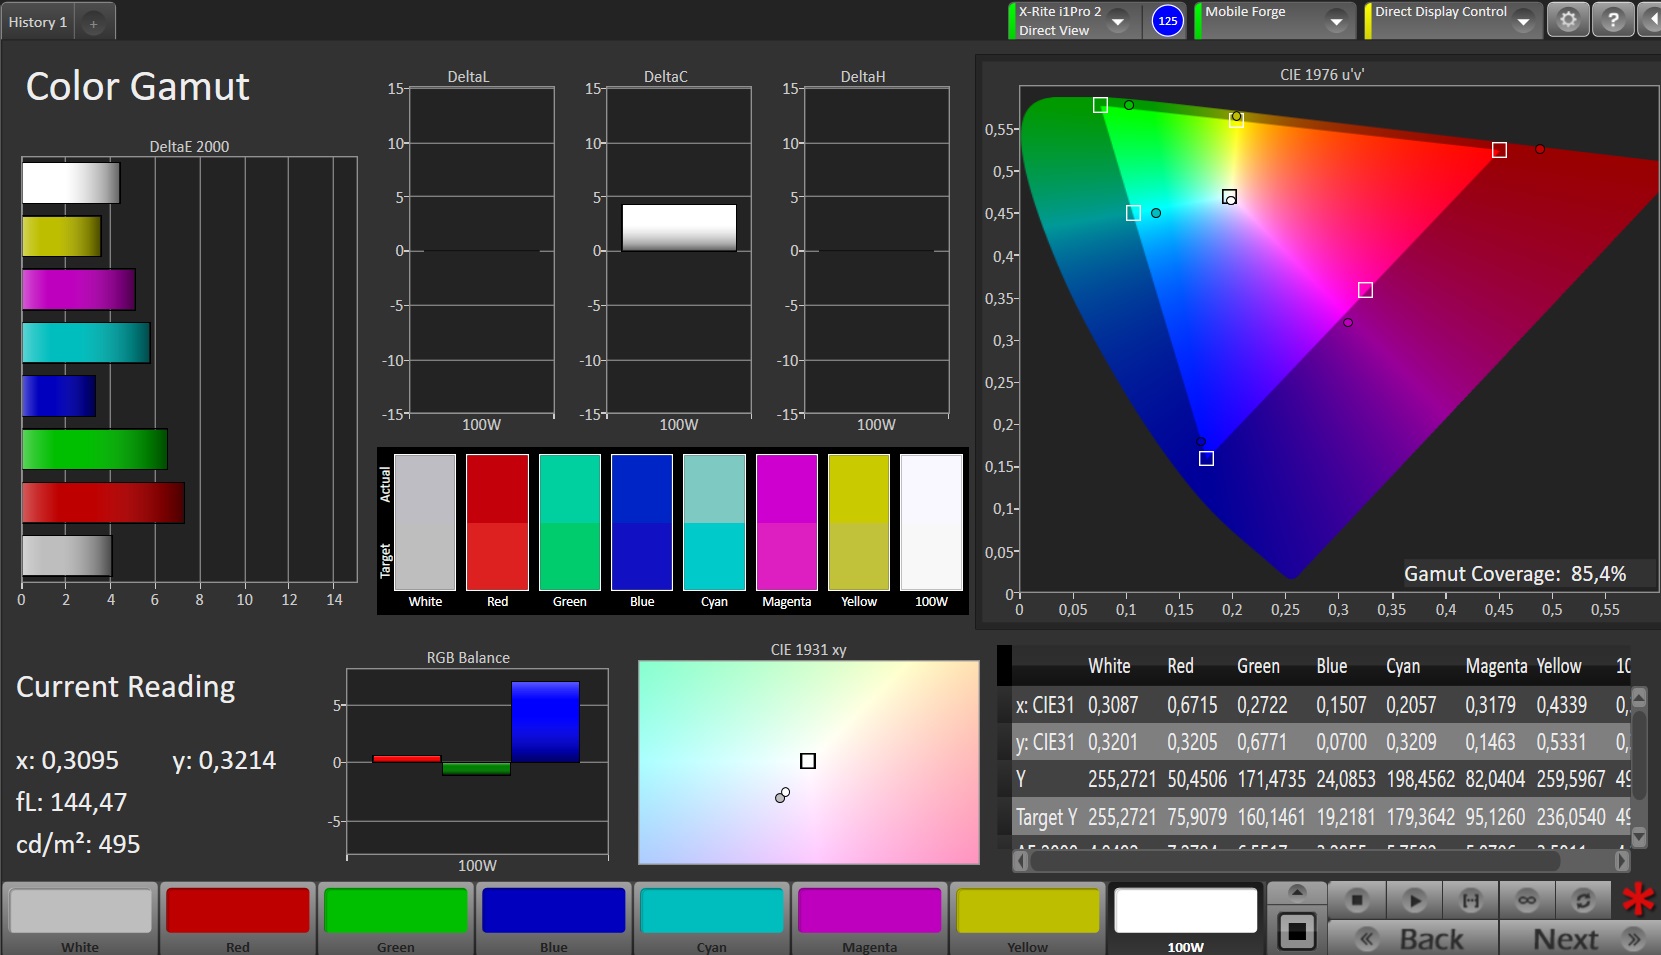Click the continuous read infinity icon
The height and width of the screenshot is (955, 1661).
click(x=1527, y=900)
